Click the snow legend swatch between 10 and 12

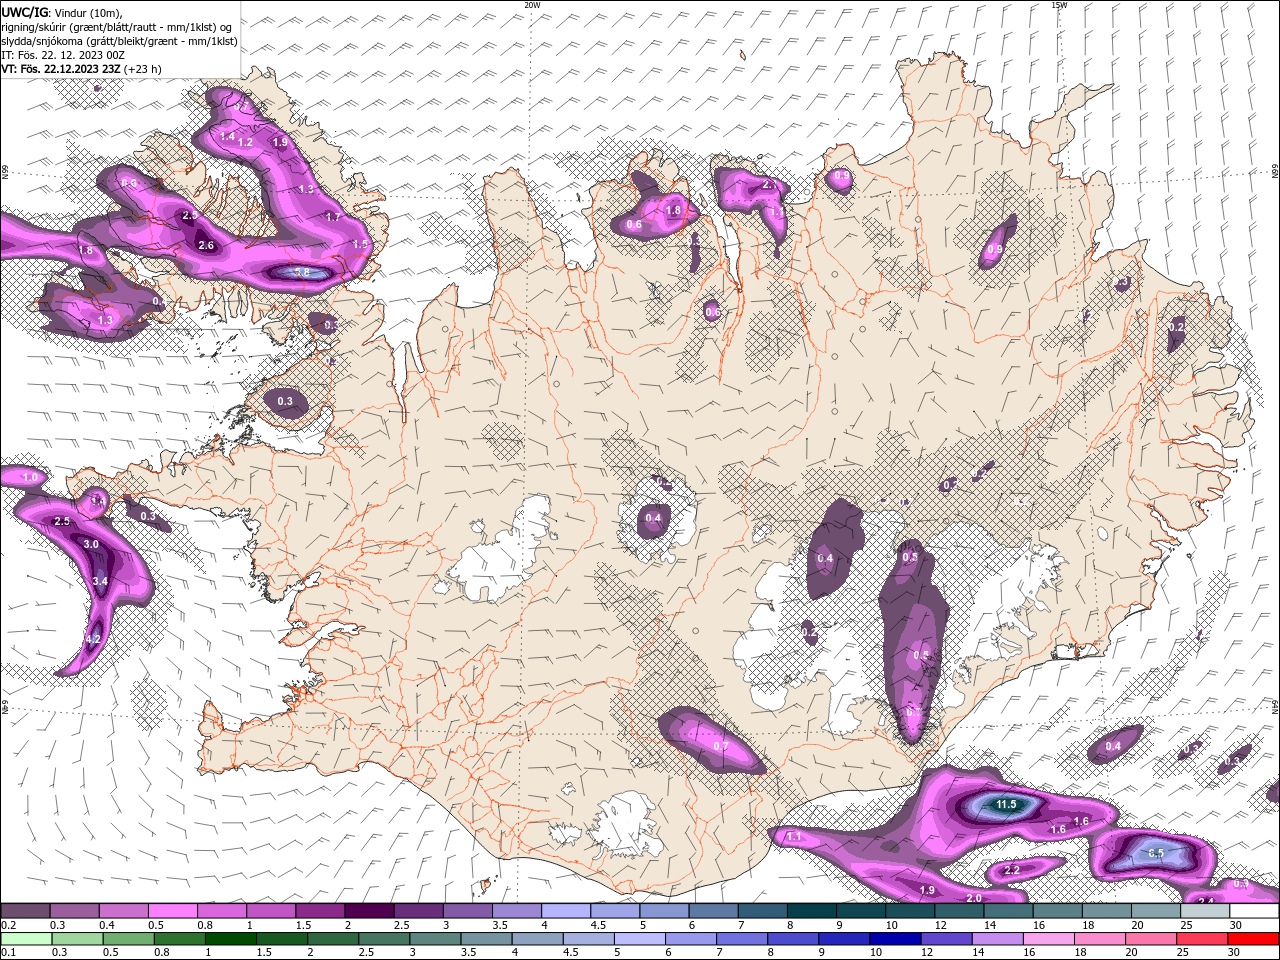click(911, 911)
